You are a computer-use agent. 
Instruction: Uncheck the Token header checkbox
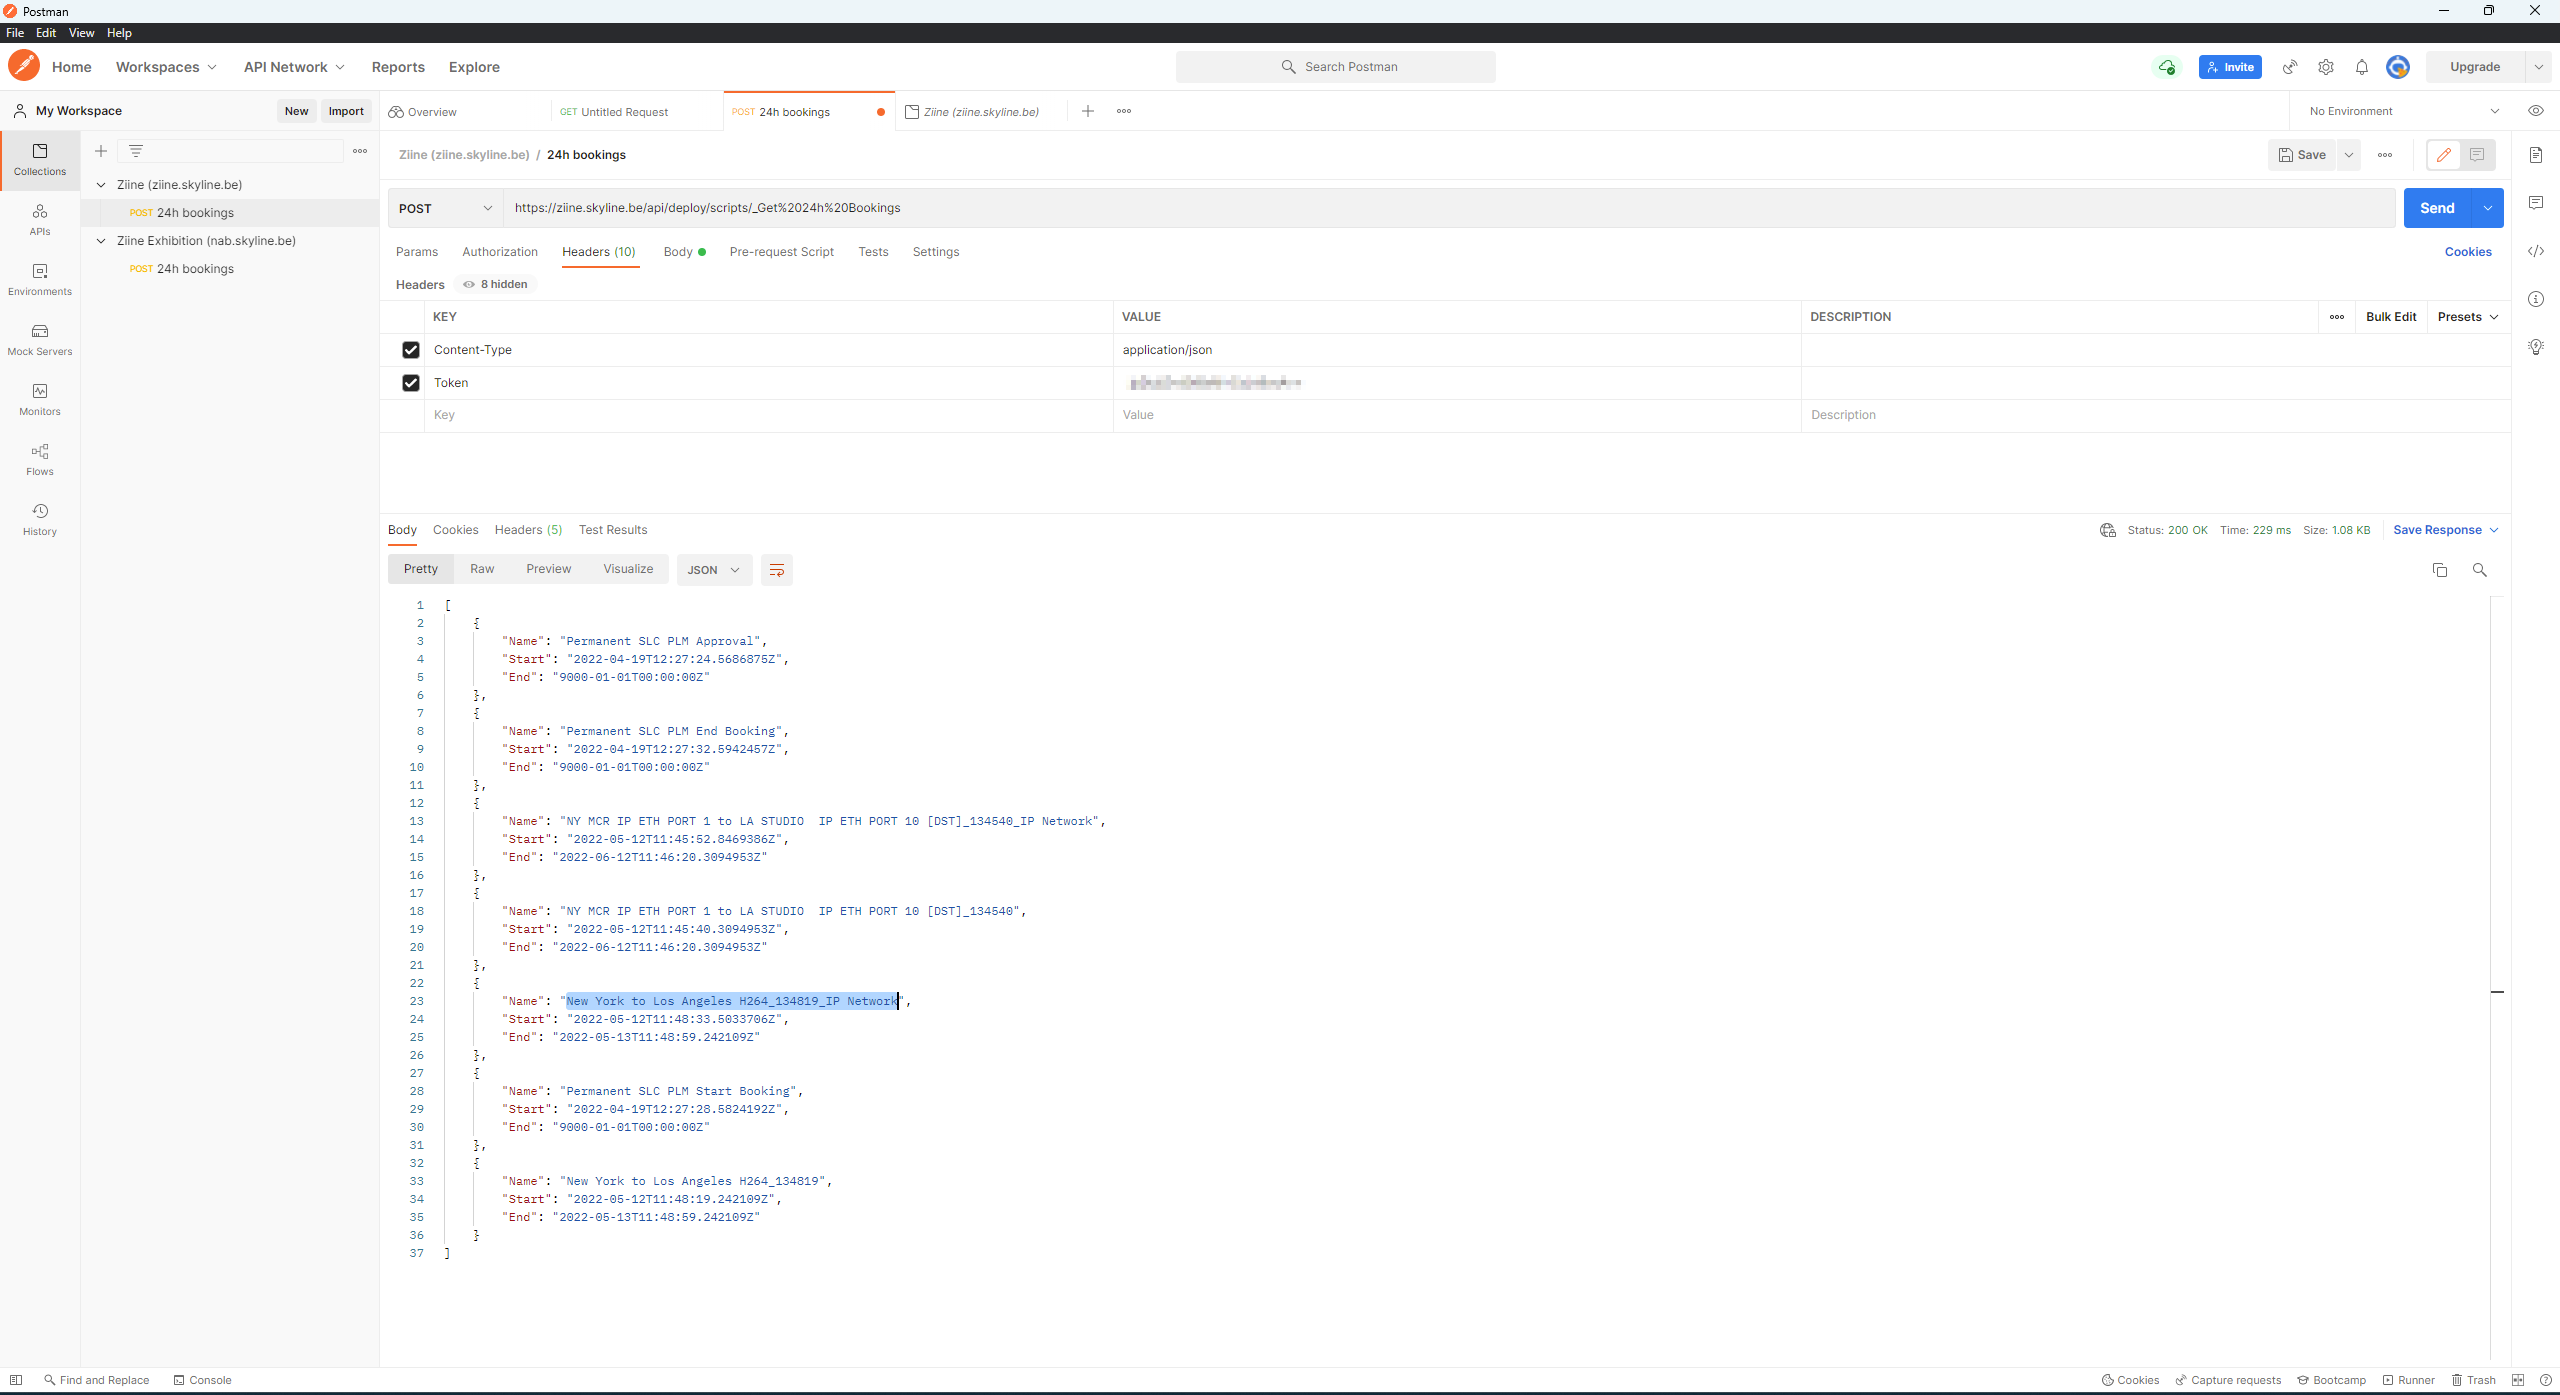click(x=411, y=383)
